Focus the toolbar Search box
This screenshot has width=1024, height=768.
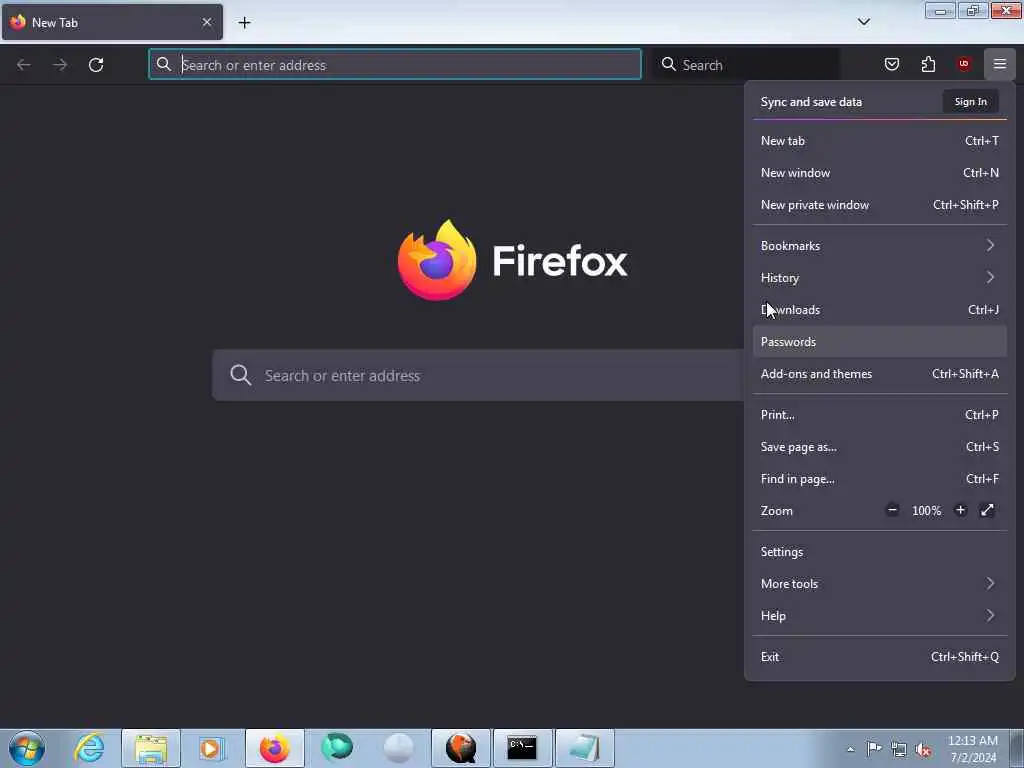[748, 65]
